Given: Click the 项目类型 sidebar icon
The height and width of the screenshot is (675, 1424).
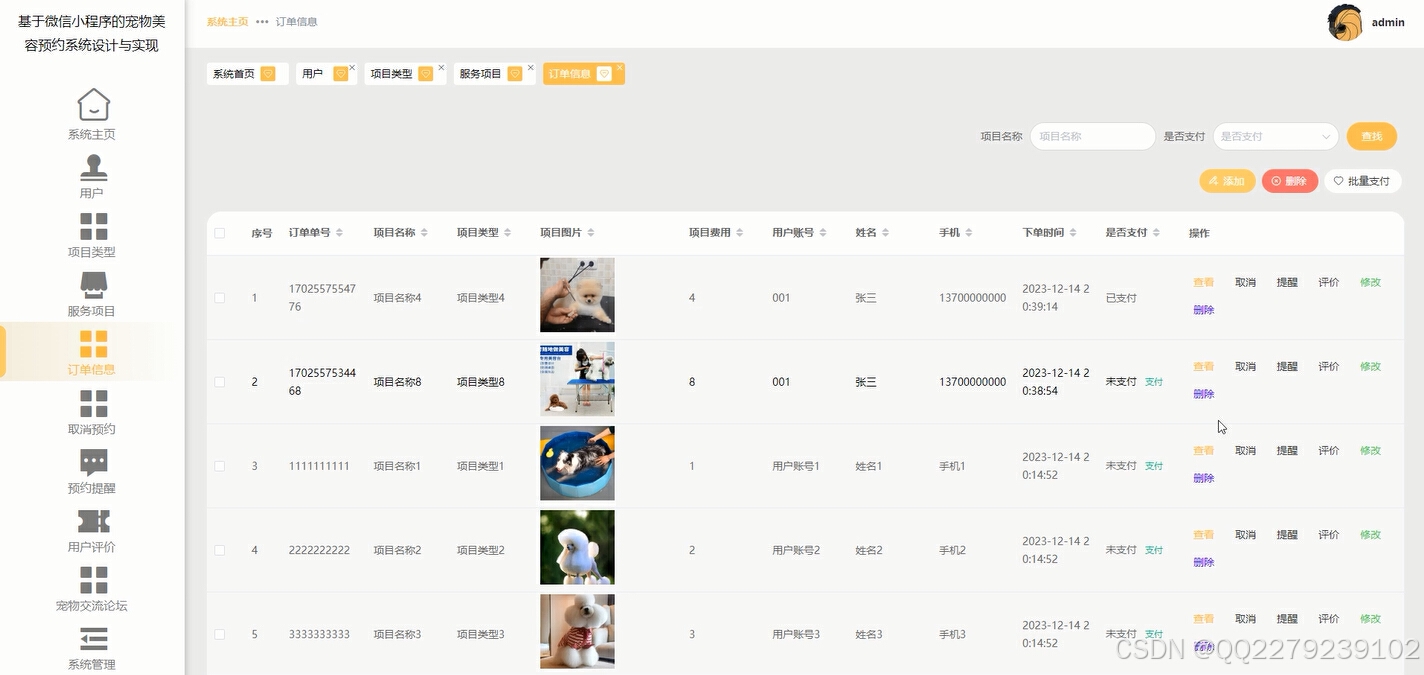Looking at the screenshot, I should [93, 228].
